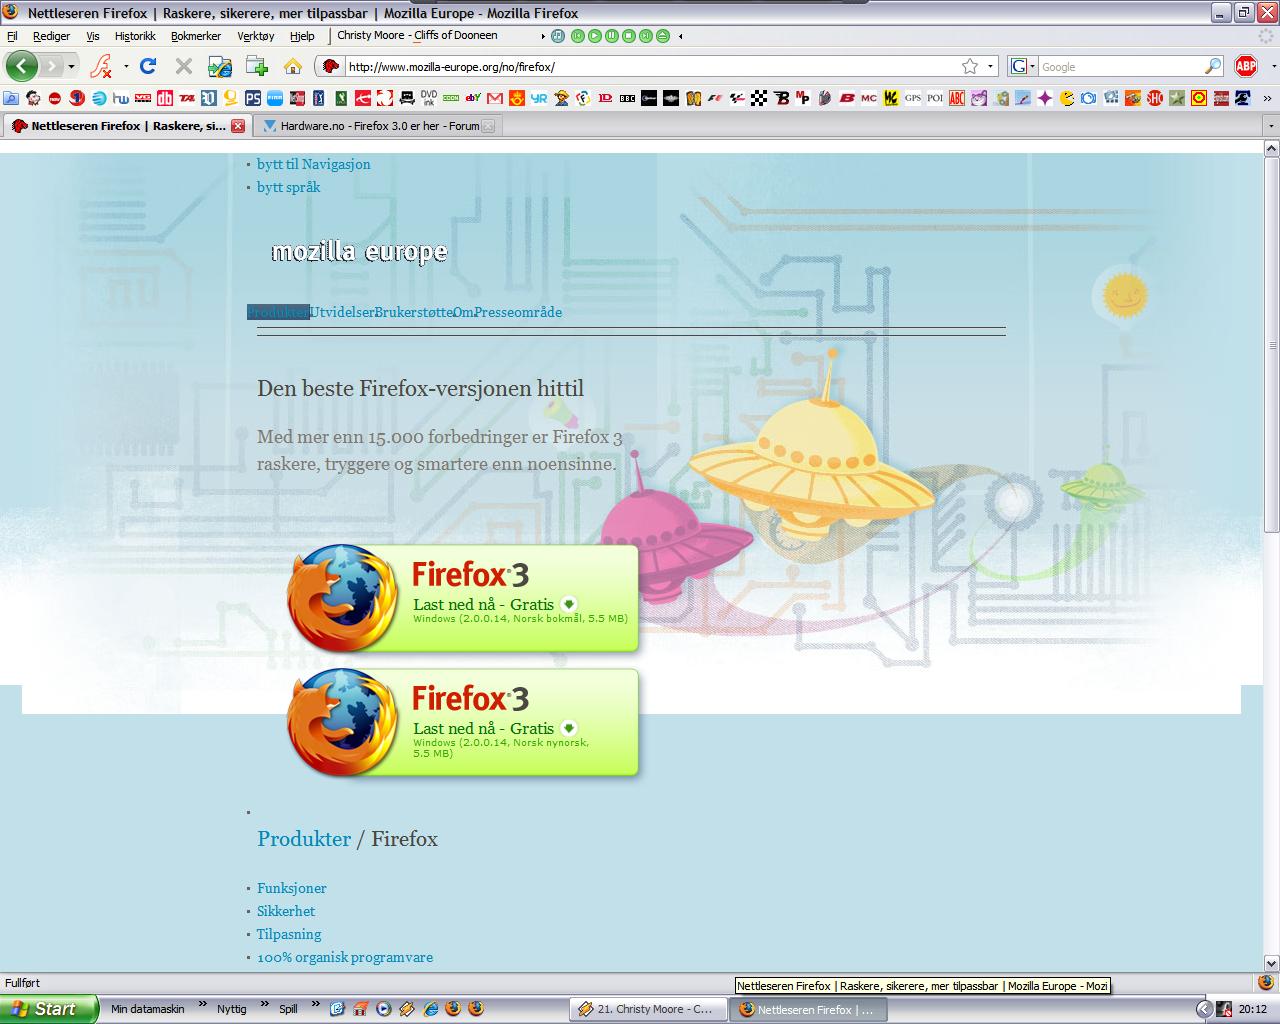Open the PS bookmark icon
This screenshot has height=1024, width=1280.
pyautogui.click(x=253, y=98)
